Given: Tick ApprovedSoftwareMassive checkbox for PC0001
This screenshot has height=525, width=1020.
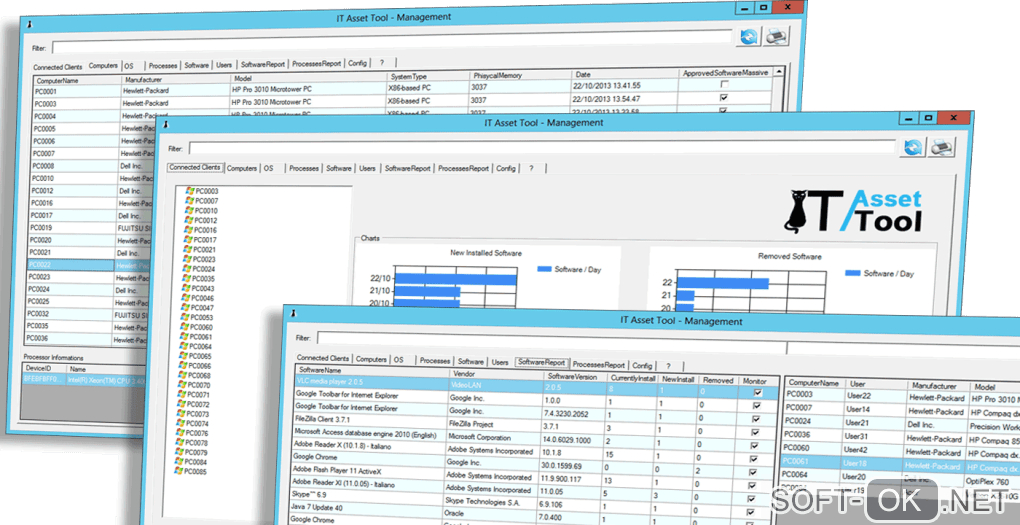Looking at the screenshot, I should [x=724, y=86].
